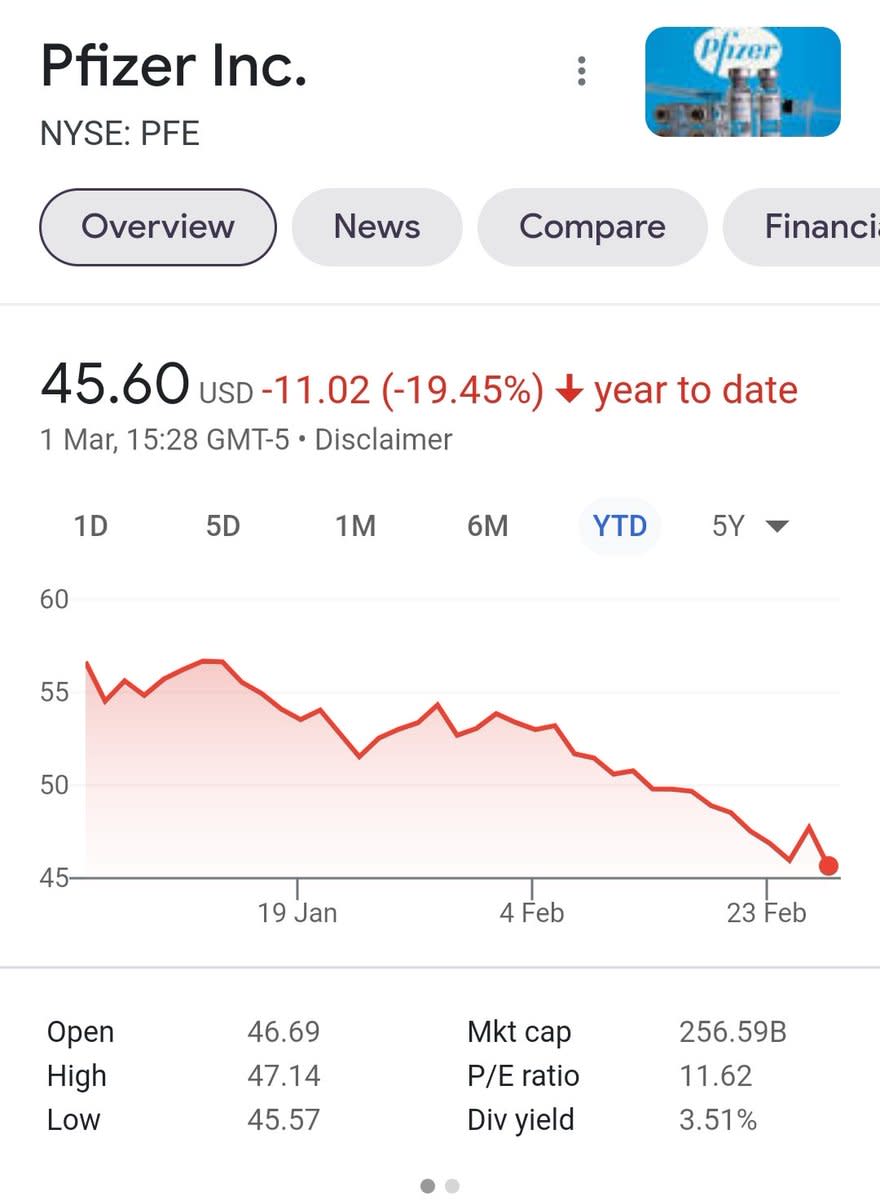Expand the 5Y range dropdown arrow
Viewport: 880px width, 1200px height.
(x=777, y=527)
